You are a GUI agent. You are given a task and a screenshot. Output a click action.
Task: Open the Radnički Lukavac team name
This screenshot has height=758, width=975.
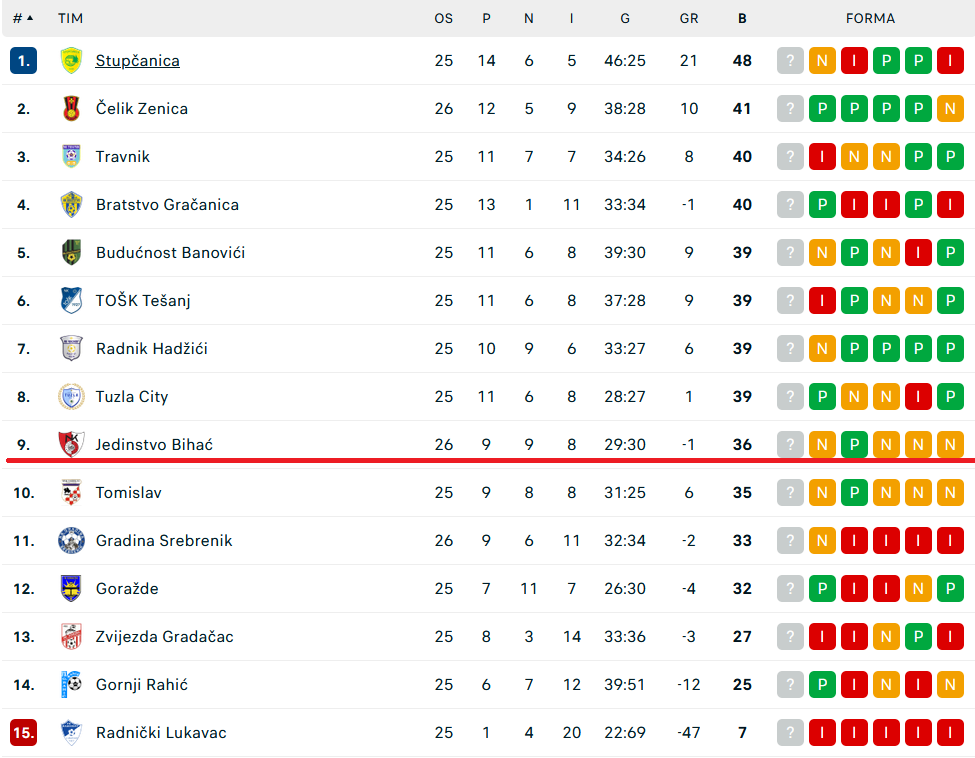coord(161,733)
